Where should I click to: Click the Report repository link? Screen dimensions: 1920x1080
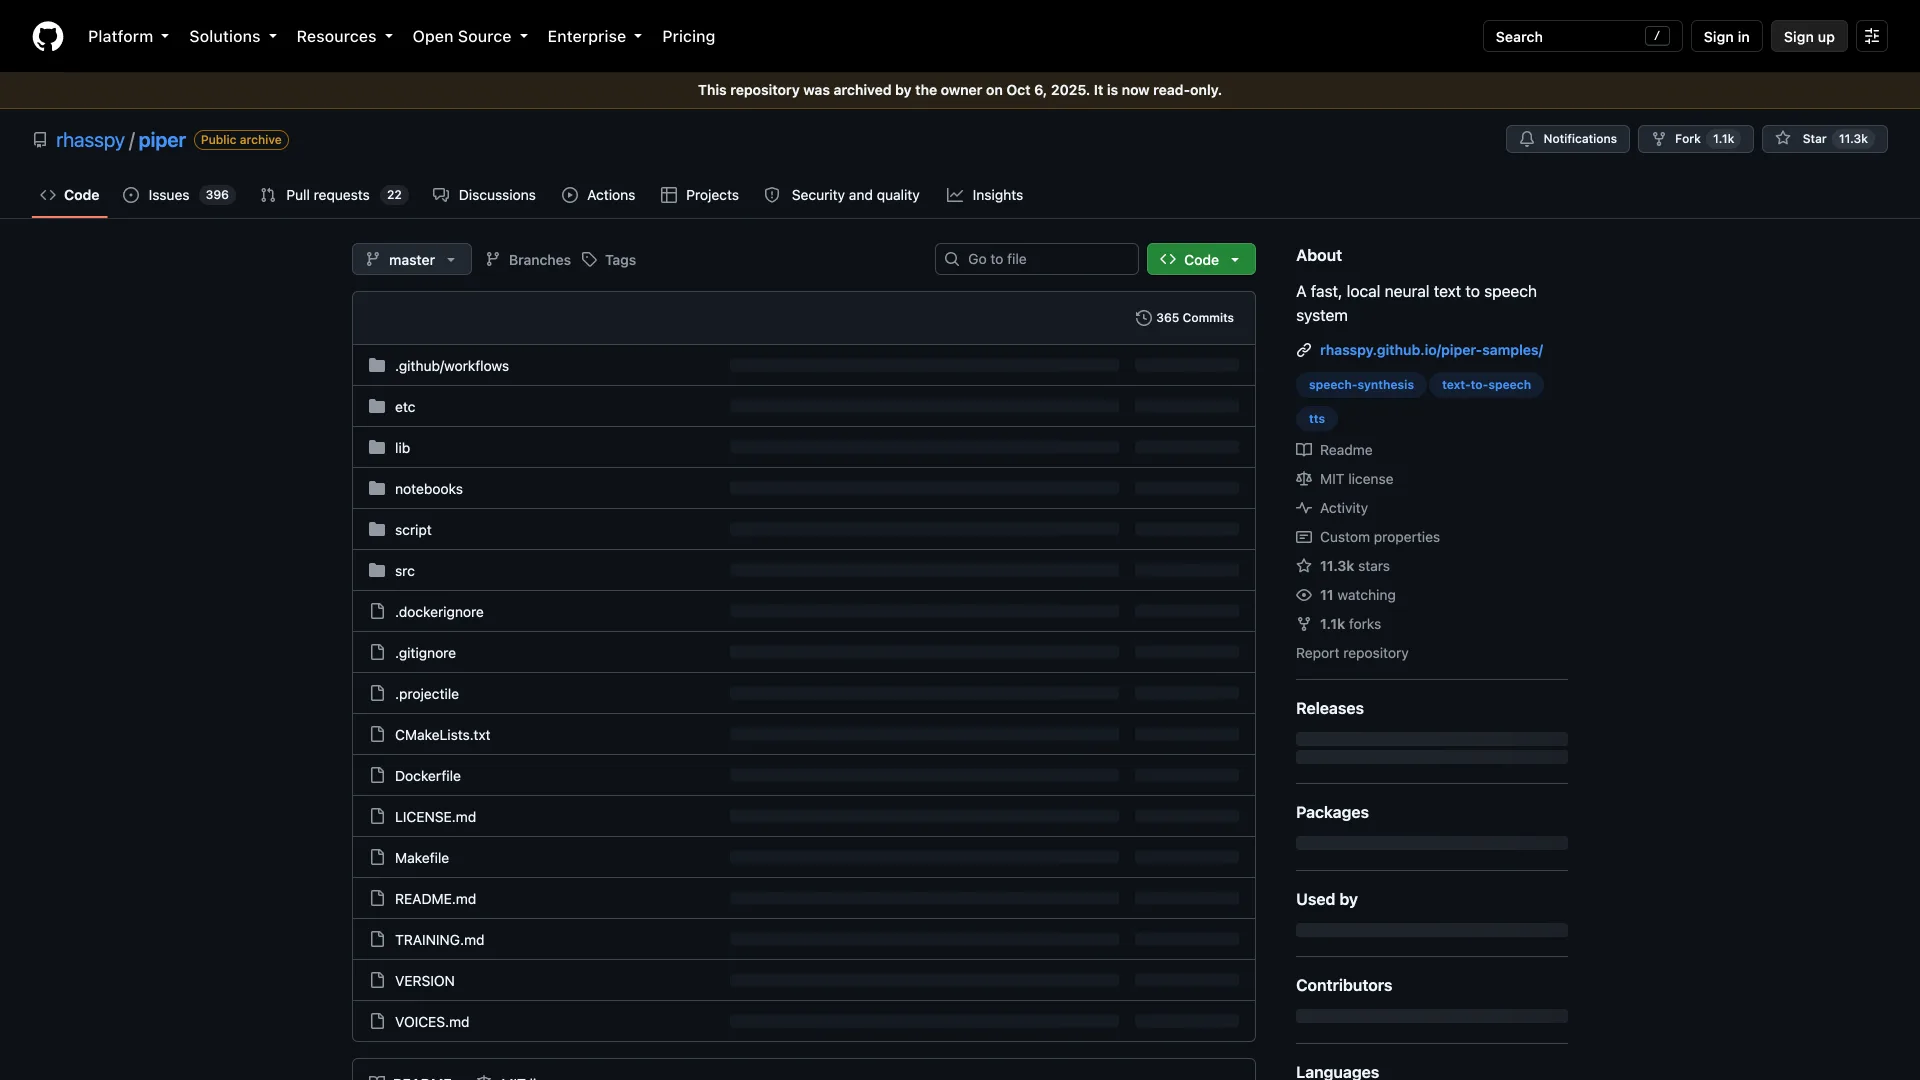(1352, 653)
